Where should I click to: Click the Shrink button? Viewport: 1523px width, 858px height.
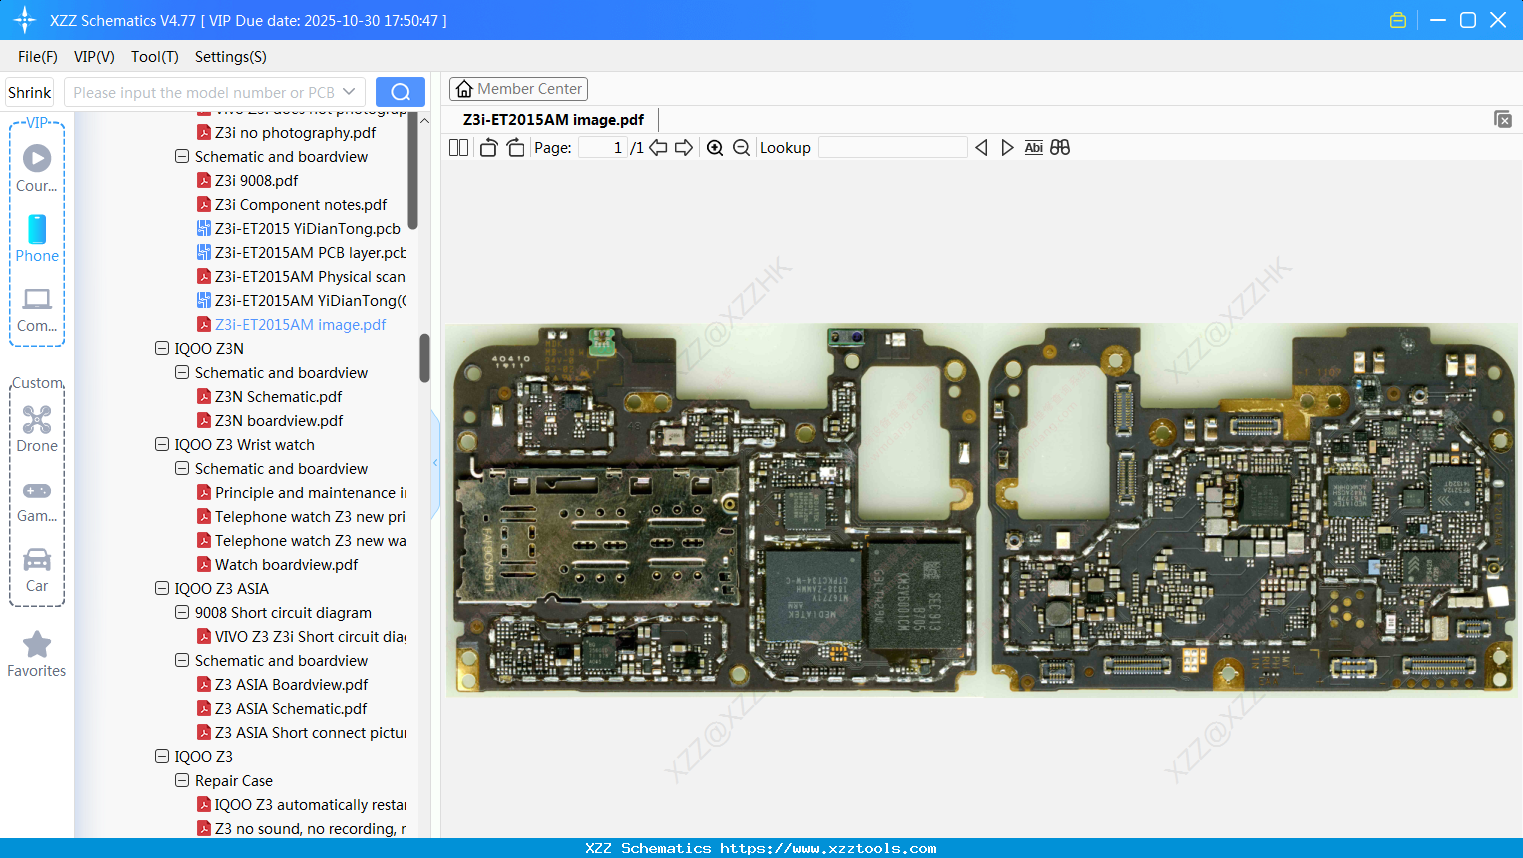[29, 92]
